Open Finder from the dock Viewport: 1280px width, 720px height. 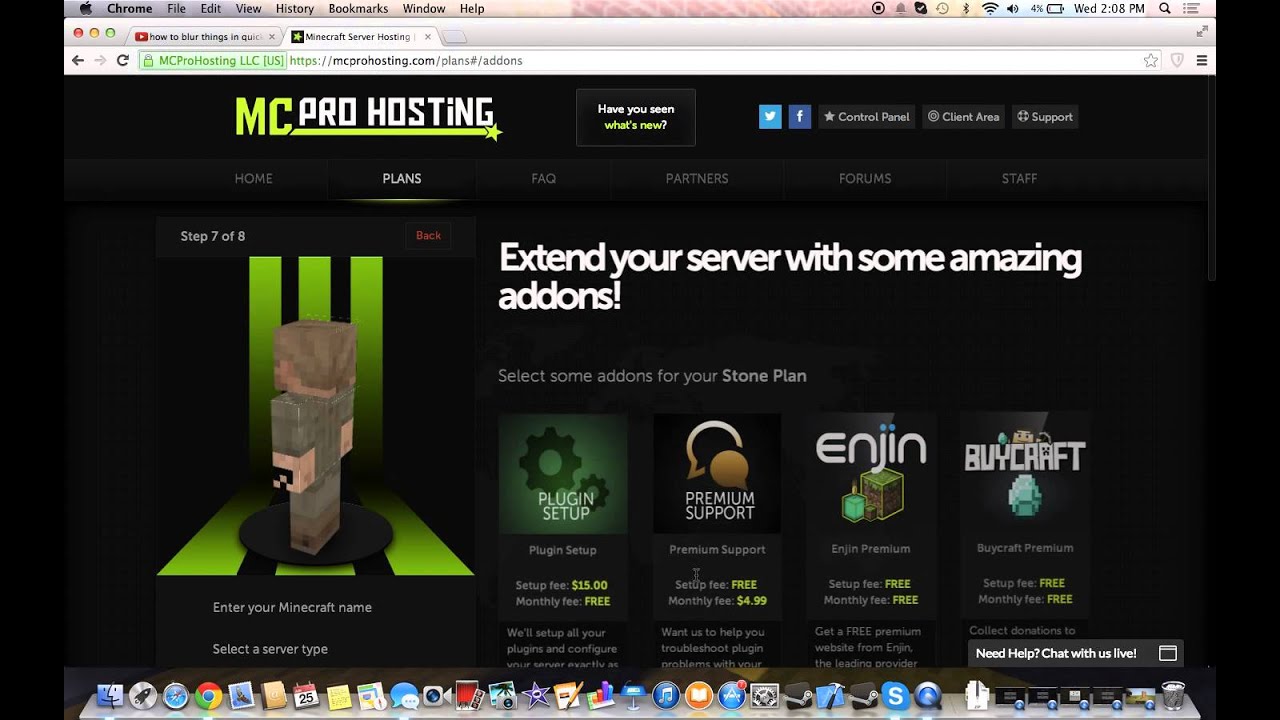110,696
